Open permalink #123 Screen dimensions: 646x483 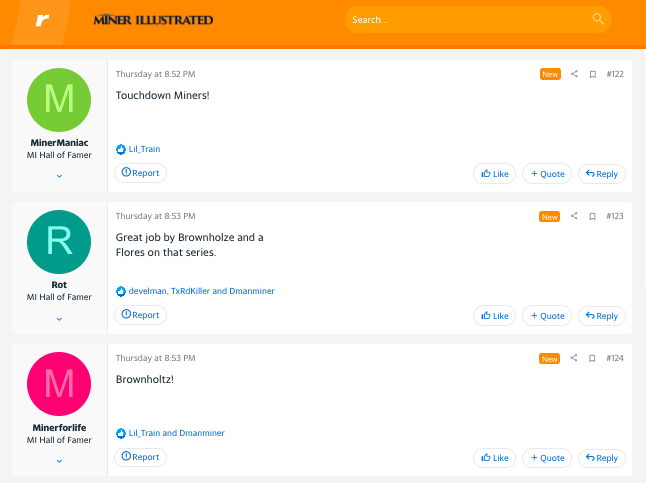click(615, 216)
